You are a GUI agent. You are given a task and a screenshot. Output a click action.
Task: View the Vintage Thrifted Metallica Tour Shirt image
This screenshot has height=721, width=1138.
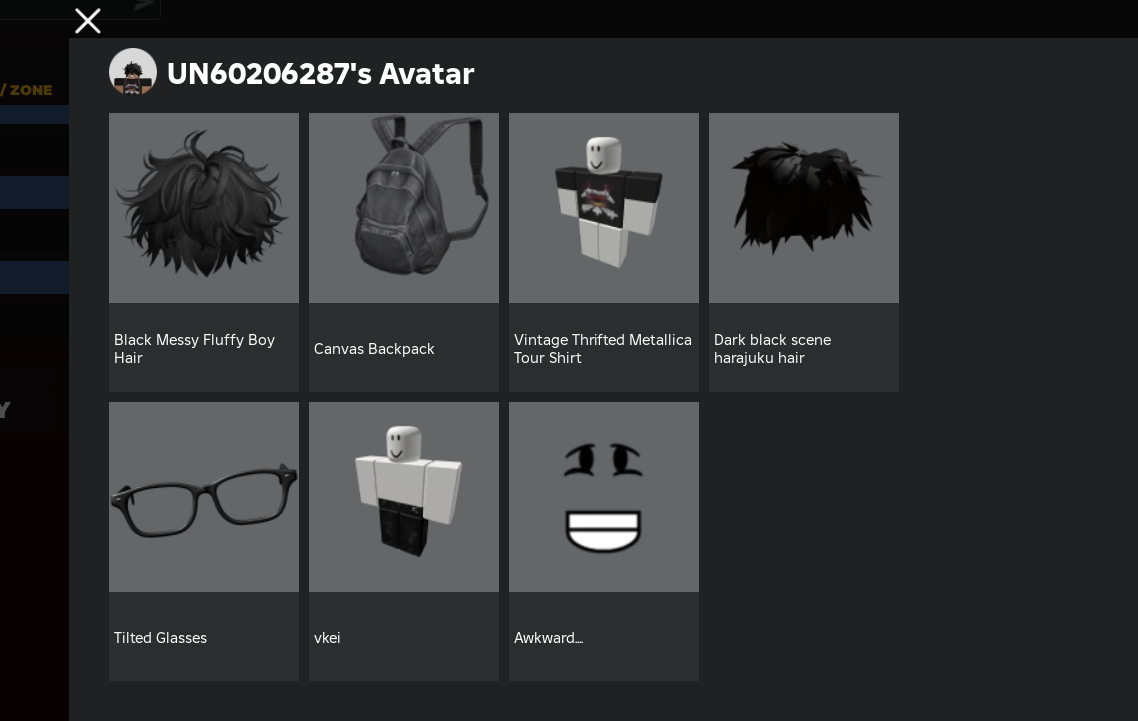pos(604,208)
